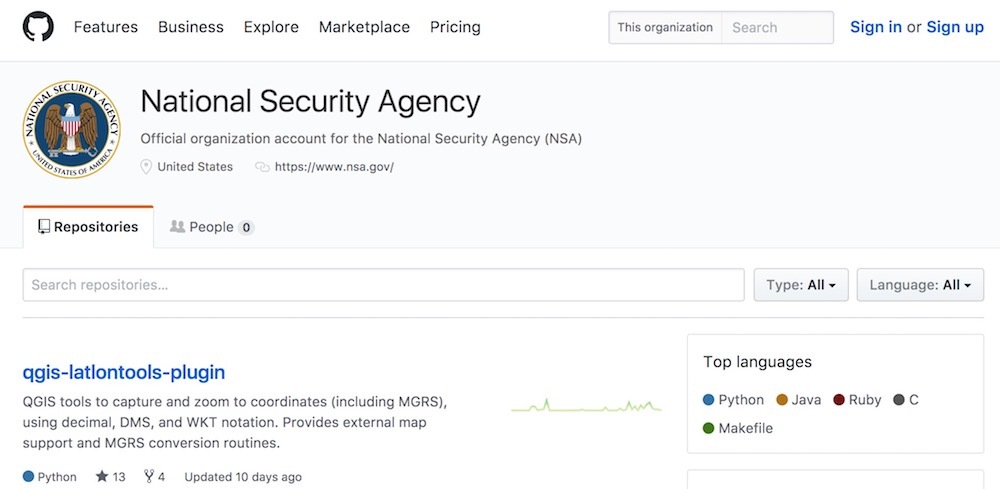Select the Official organization account description text
The height and width of the screenshot is (489, 1000).
pyautogui.click(x=361, y=138)
